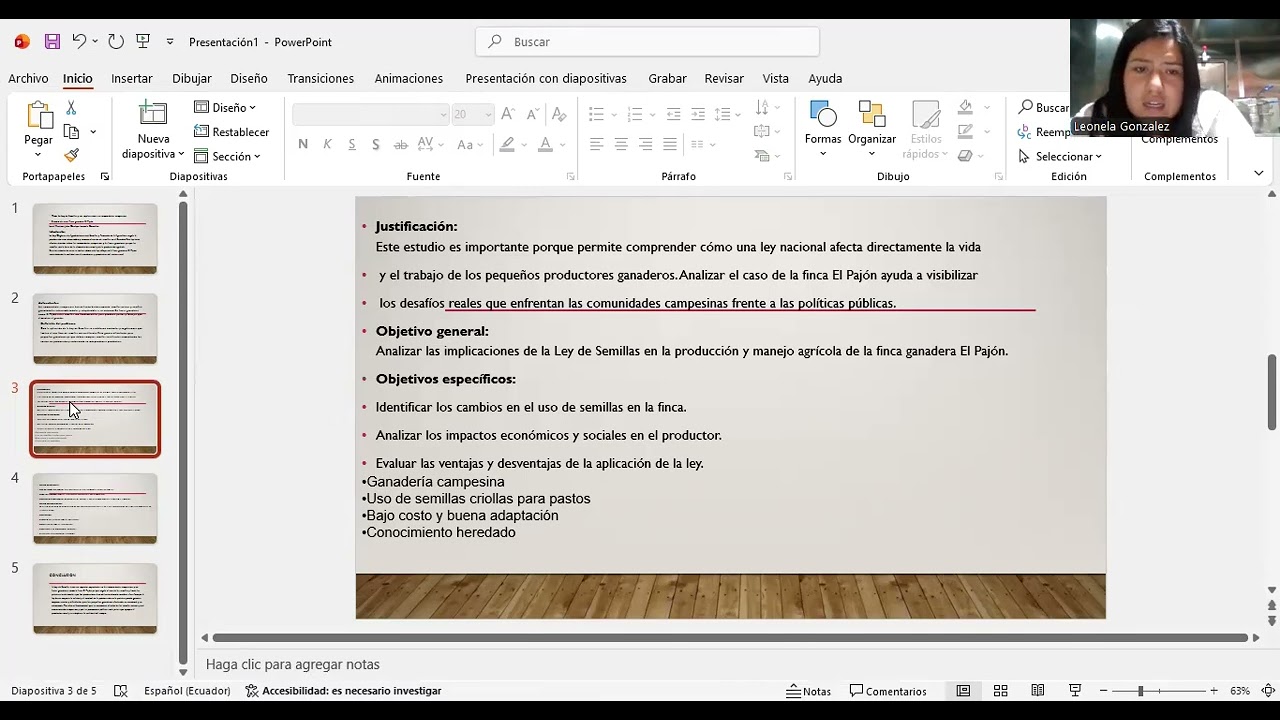Click Haga clic para agregar notas
This screenshot has height=720, width=1280.
coord(293,664)
